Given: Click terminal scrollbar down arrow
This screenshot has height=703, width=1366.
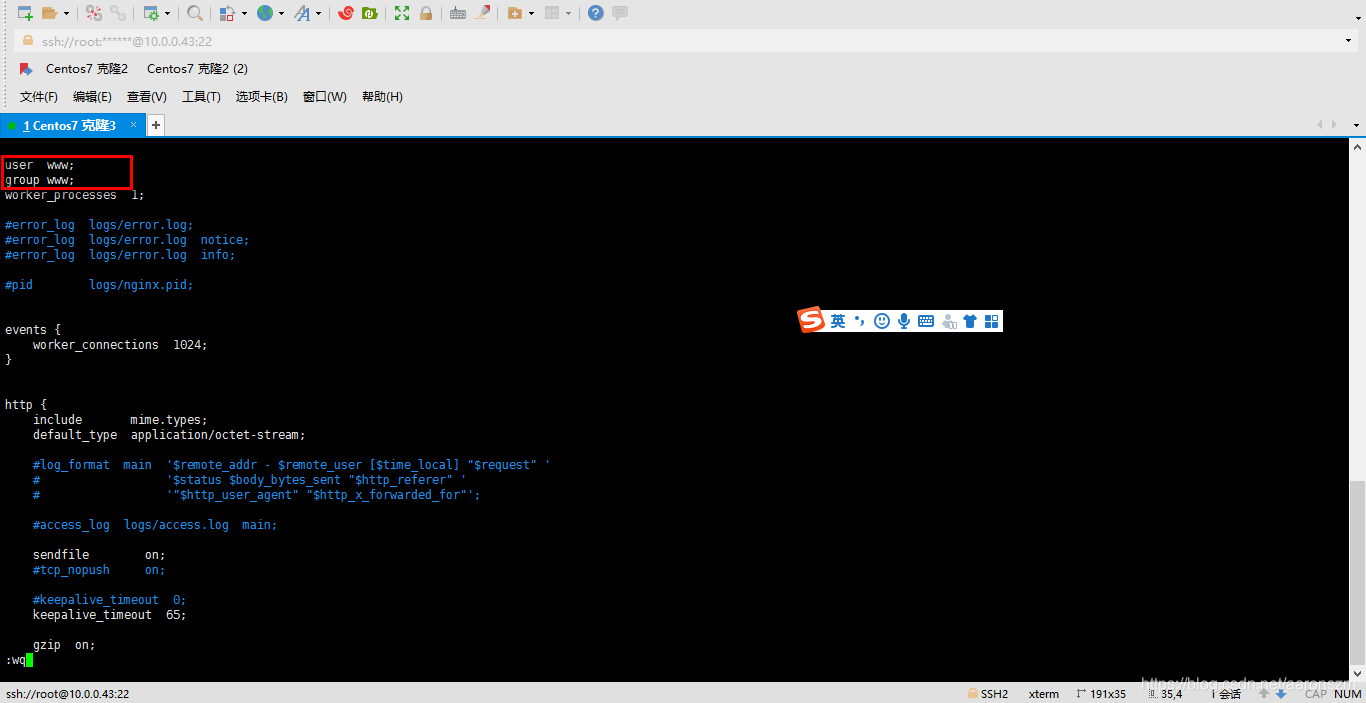Looking at the screenshot, I should pyautogui.click(x=1357, y=673).
